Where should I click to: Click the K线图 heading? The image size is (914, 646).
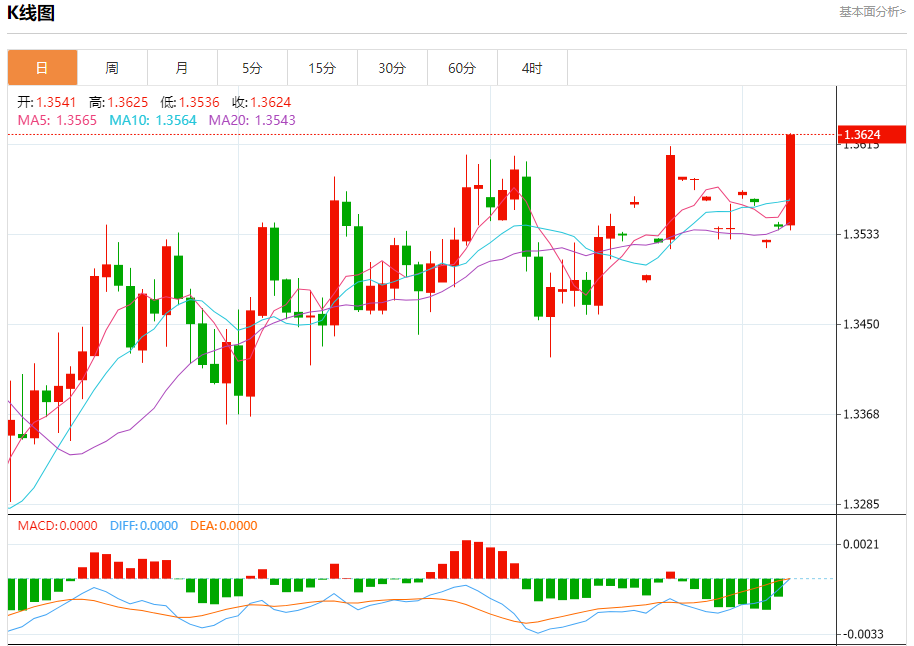[x=31, y=13]
